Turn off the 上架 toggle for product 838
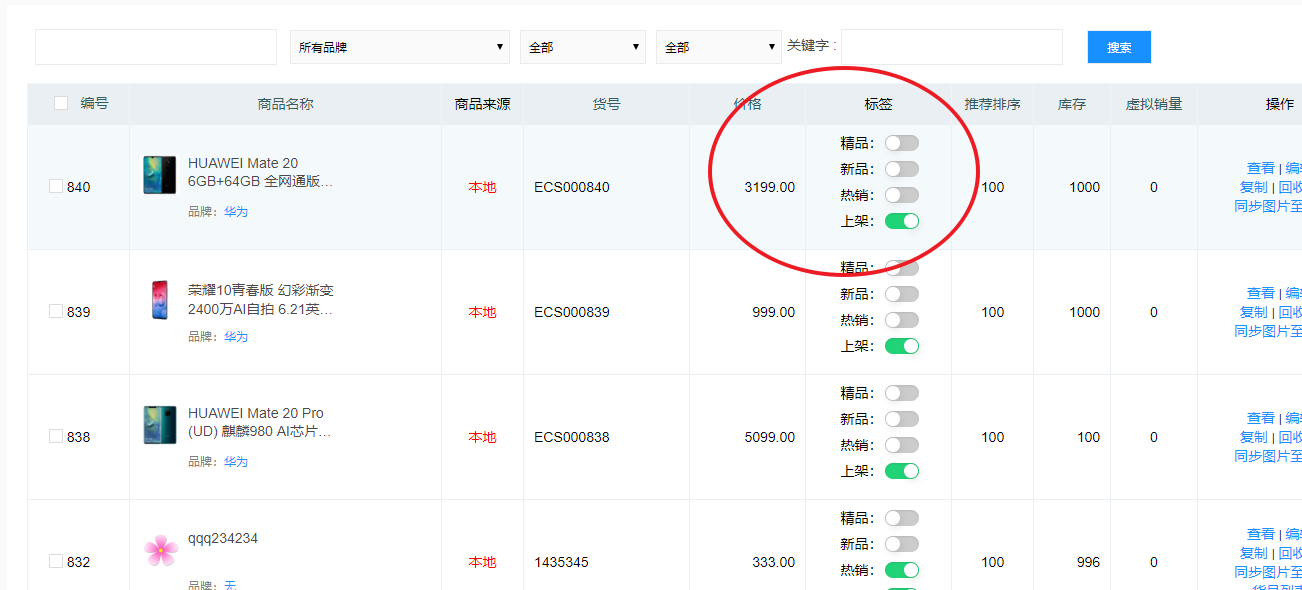 click(x=902, y=471)
